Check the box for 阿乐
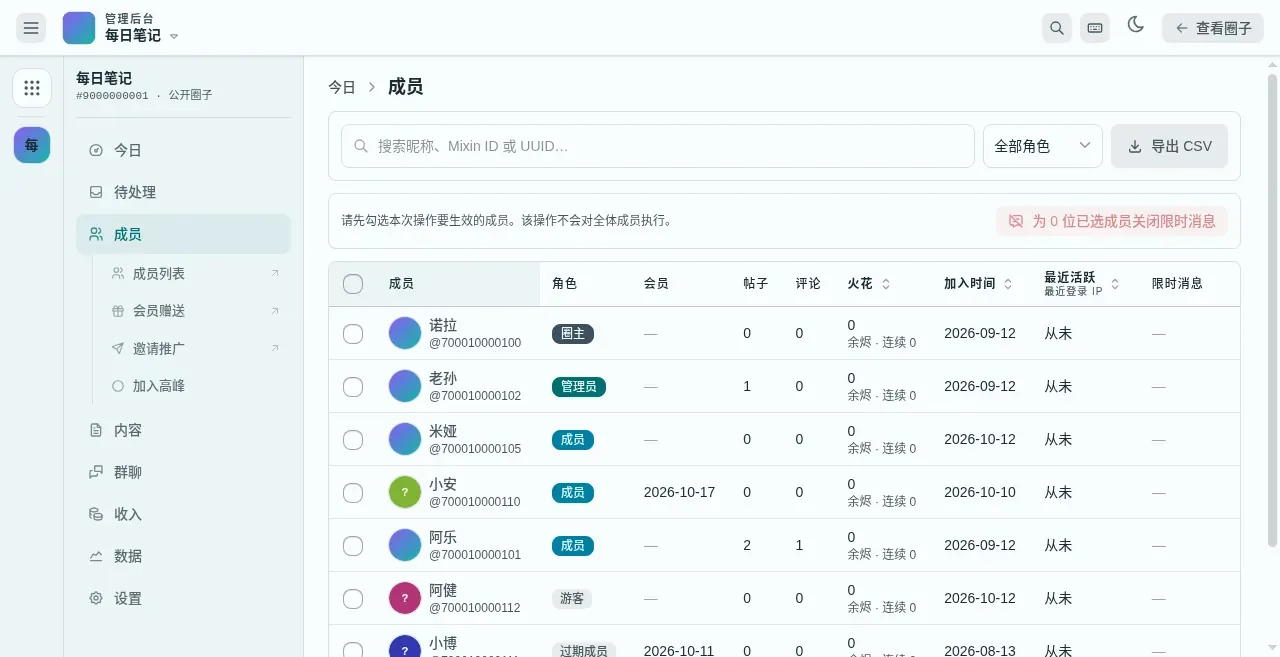The image size is (1280, 657). pos(353,546)
